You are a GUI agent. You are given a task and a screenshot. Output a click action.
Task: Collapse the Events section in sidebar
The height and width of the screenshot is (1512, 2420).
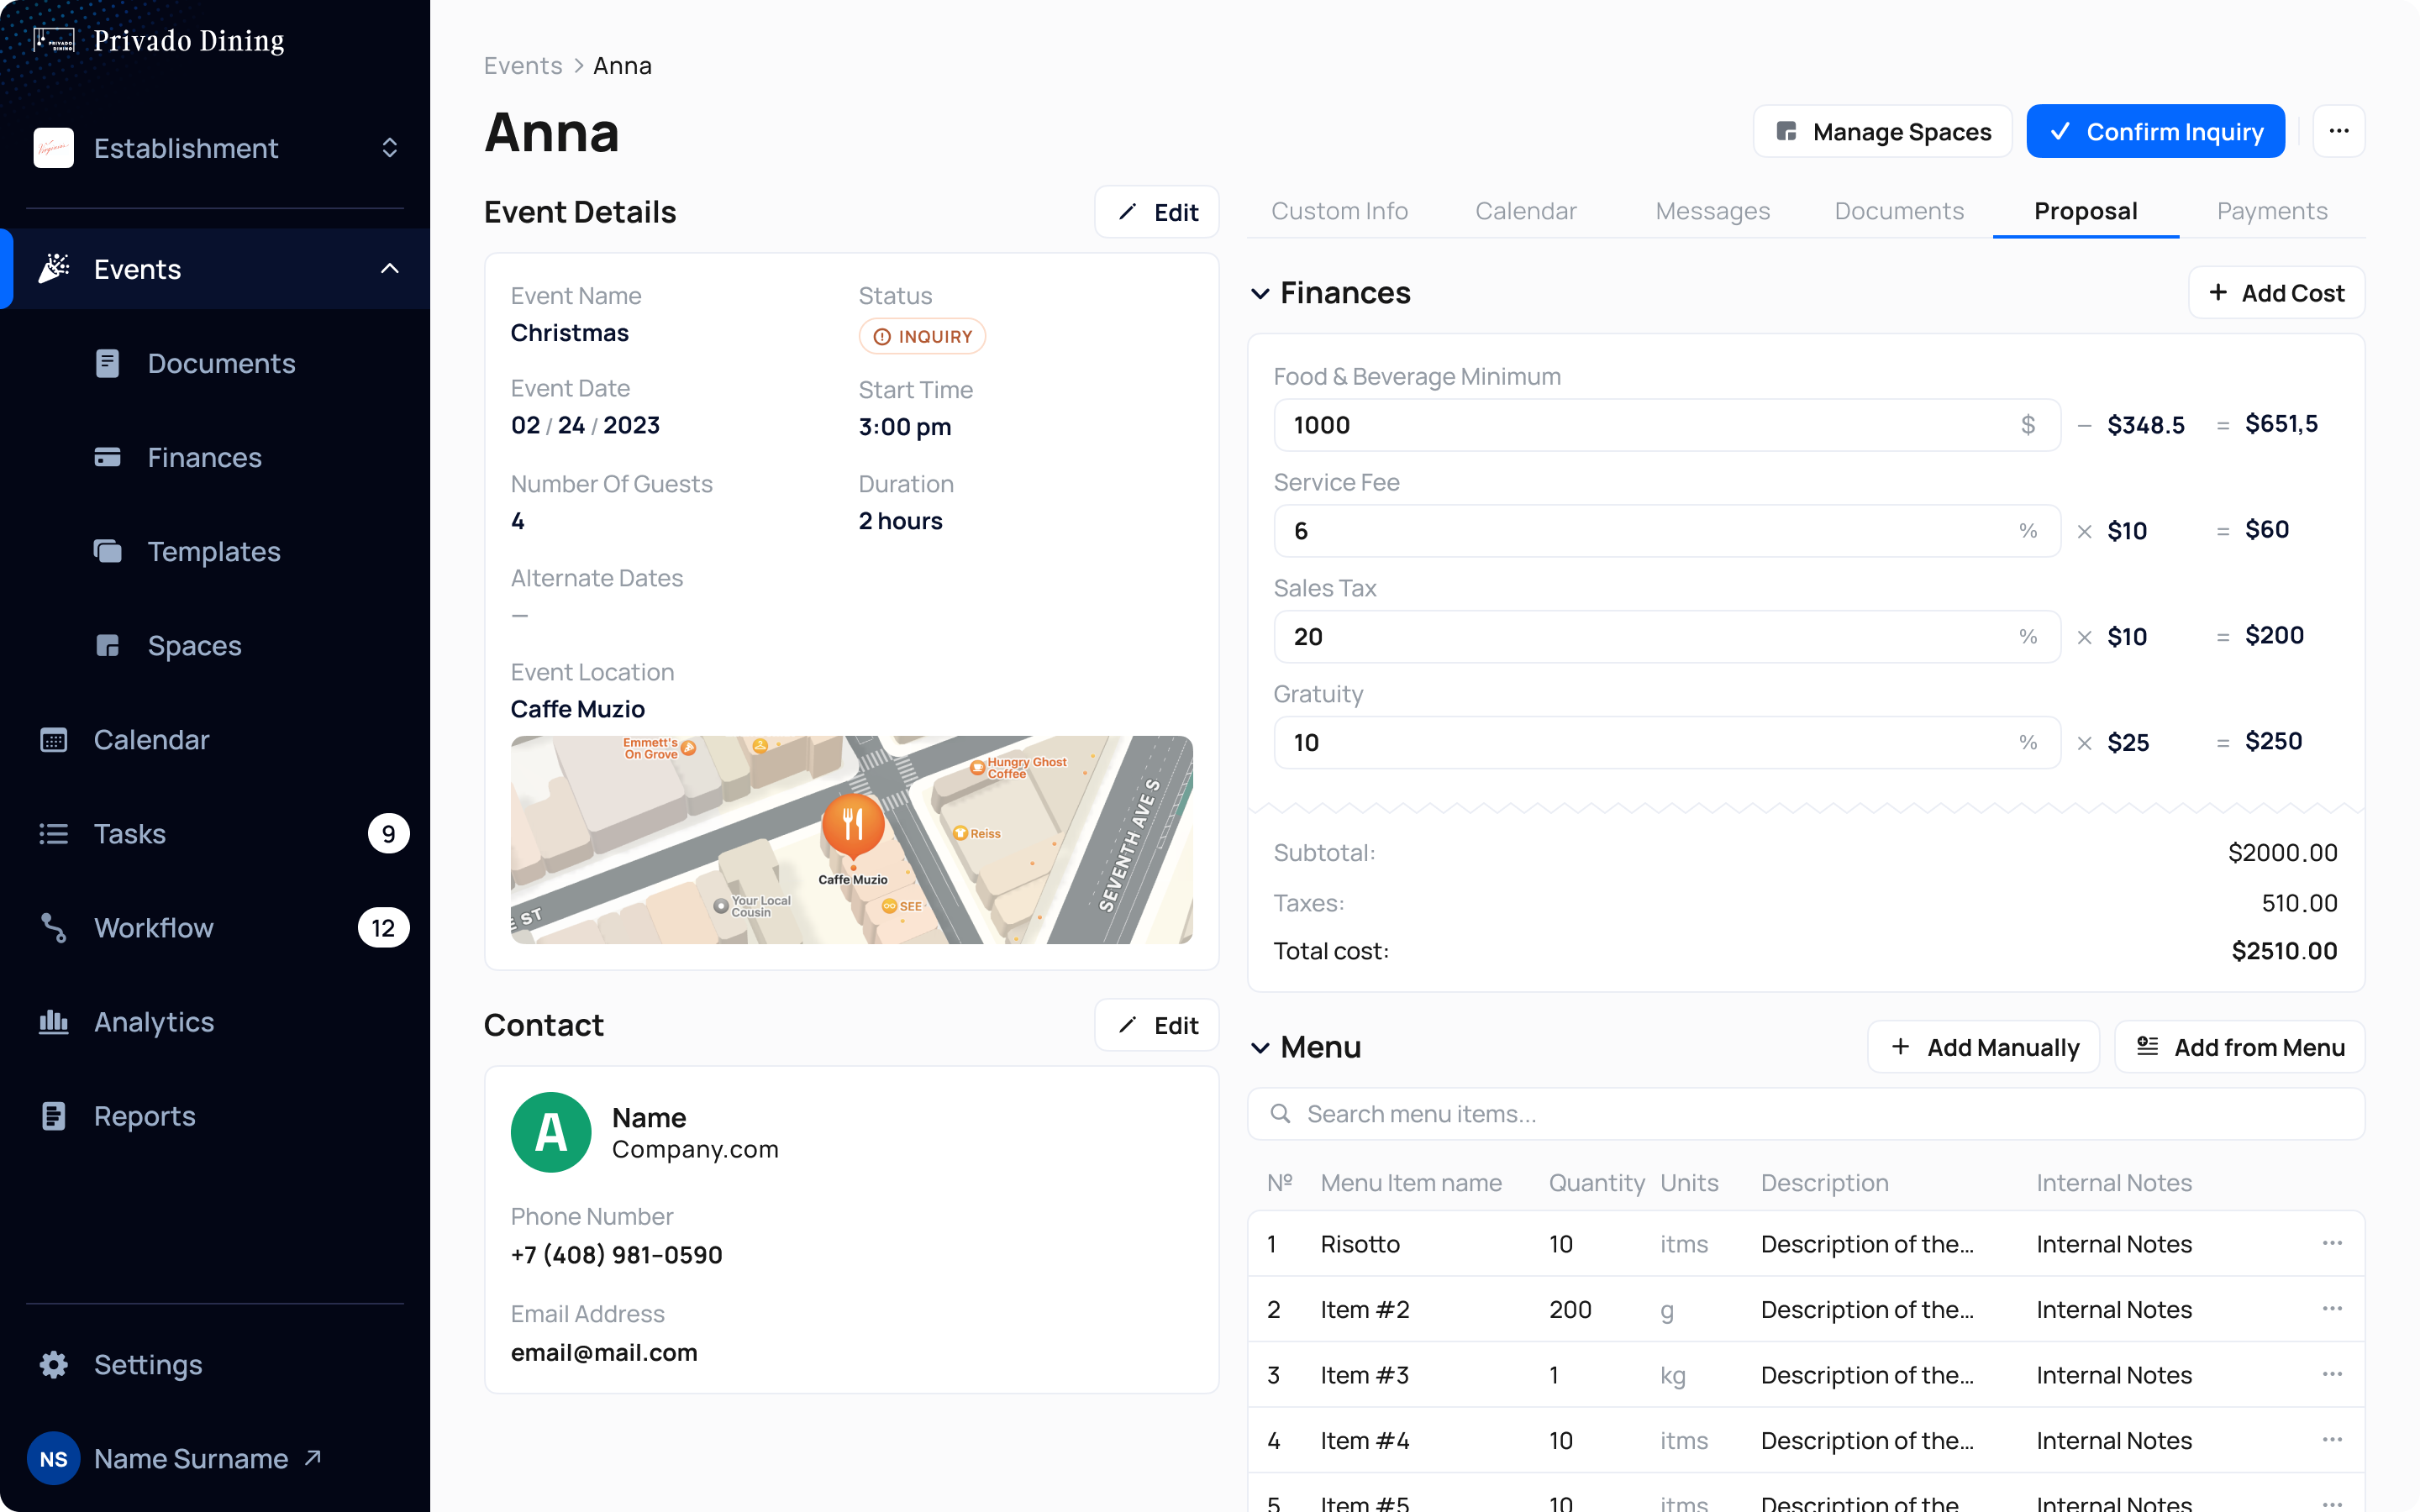[390, 268]
